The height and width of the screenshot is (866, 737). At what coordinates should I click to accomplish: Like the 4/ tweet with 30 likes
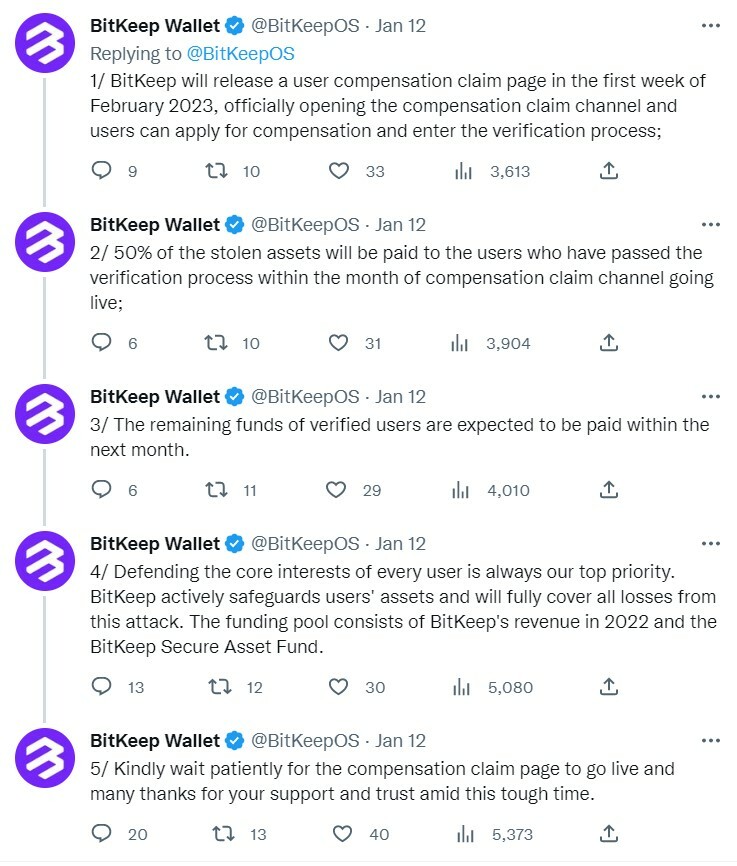(x=338, y=687)
